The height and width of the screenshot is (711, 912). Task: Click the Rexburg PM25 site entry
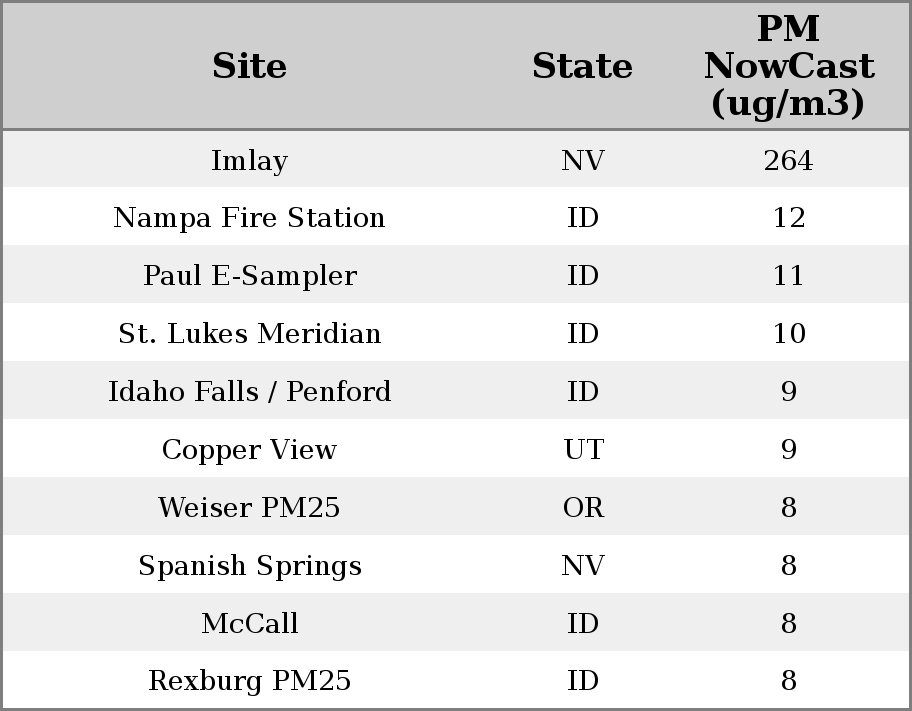[x=249, y=681]
